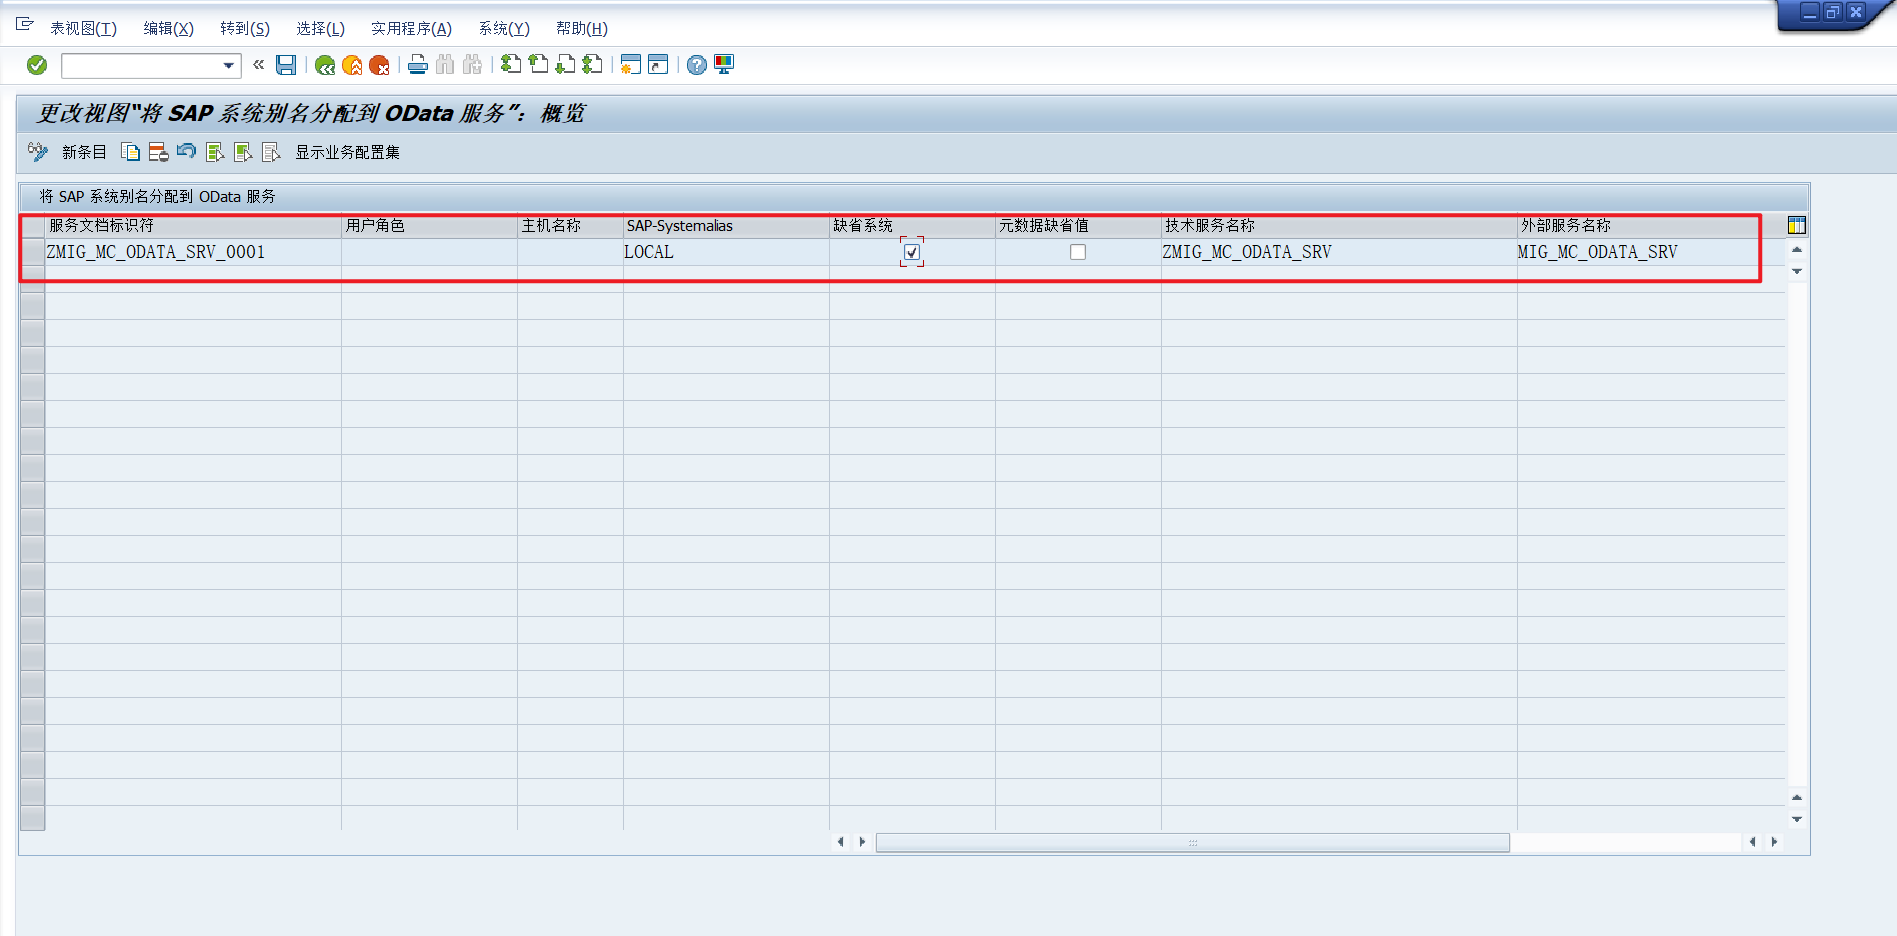Screen dimensions: 1897x936
Task: Click the Undo Change arrow icon
Action: [186, 152]
